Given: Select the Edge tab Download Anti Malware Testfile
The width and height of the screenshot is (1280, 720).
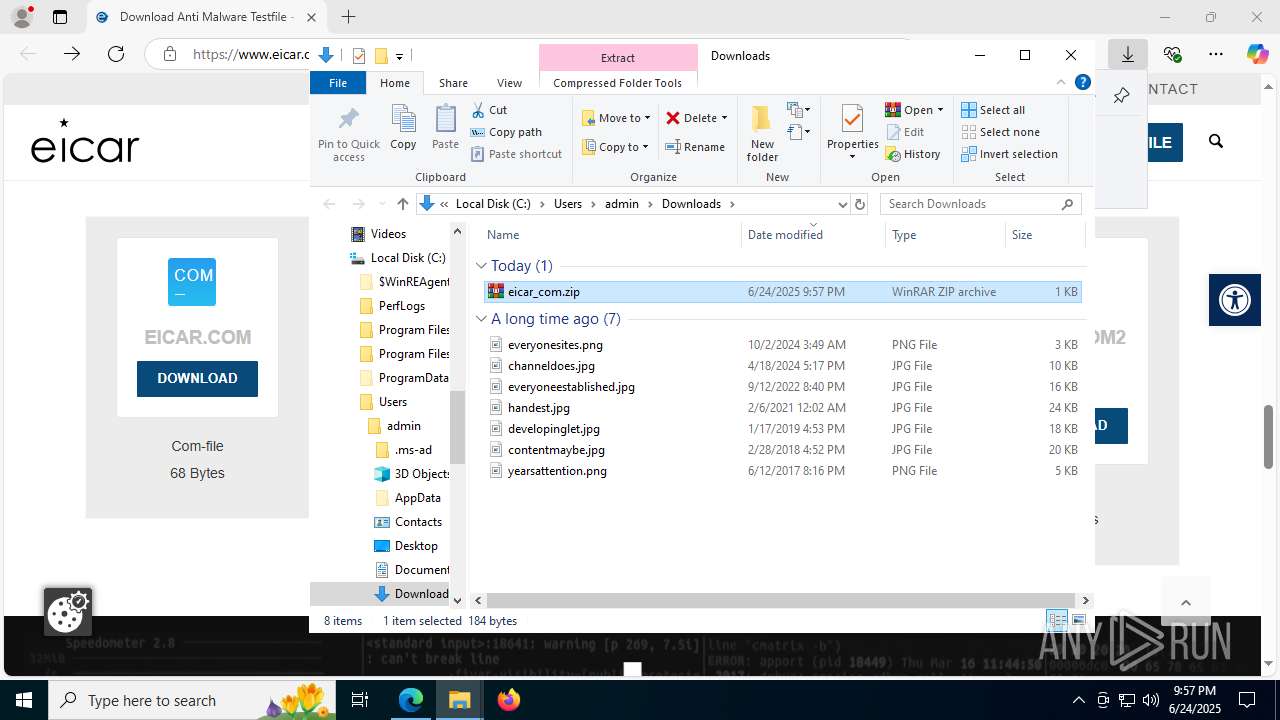Looking at the screenshot, I should (206, 17).
